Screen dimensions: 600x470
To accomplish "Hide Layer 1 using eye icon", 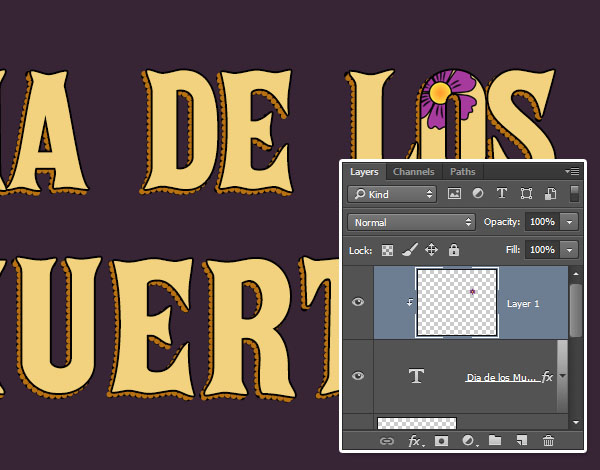I will coord(358,302).
